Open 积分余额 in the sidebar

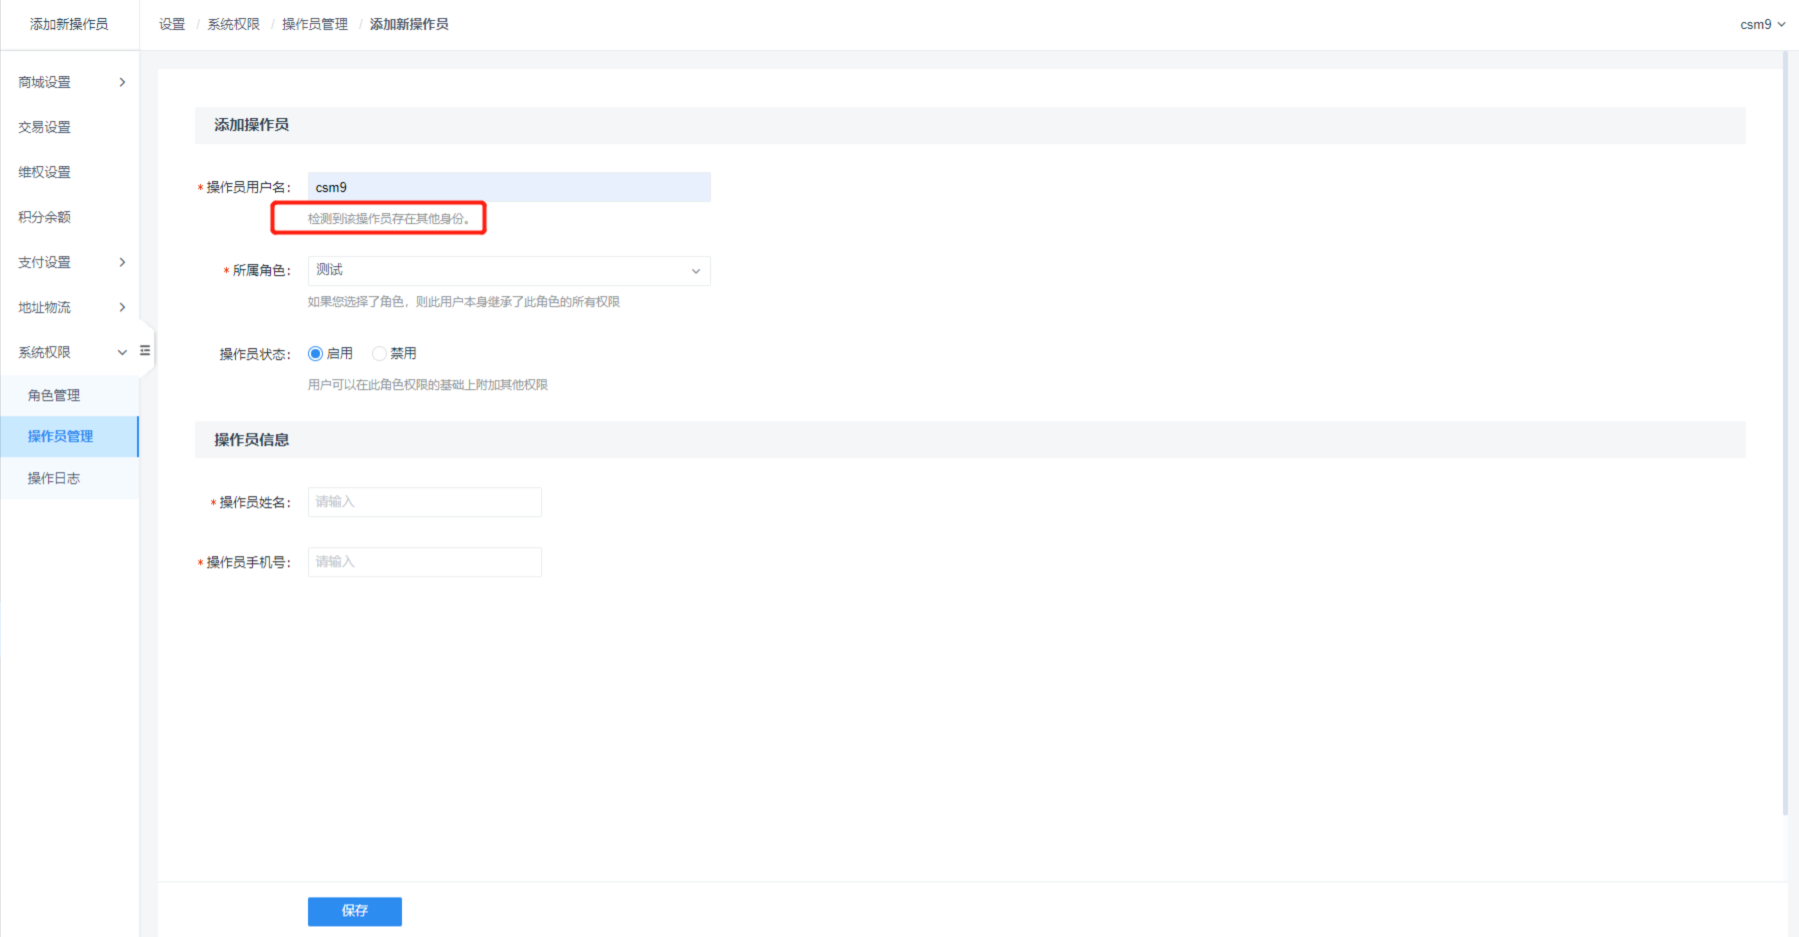(45, 217)
